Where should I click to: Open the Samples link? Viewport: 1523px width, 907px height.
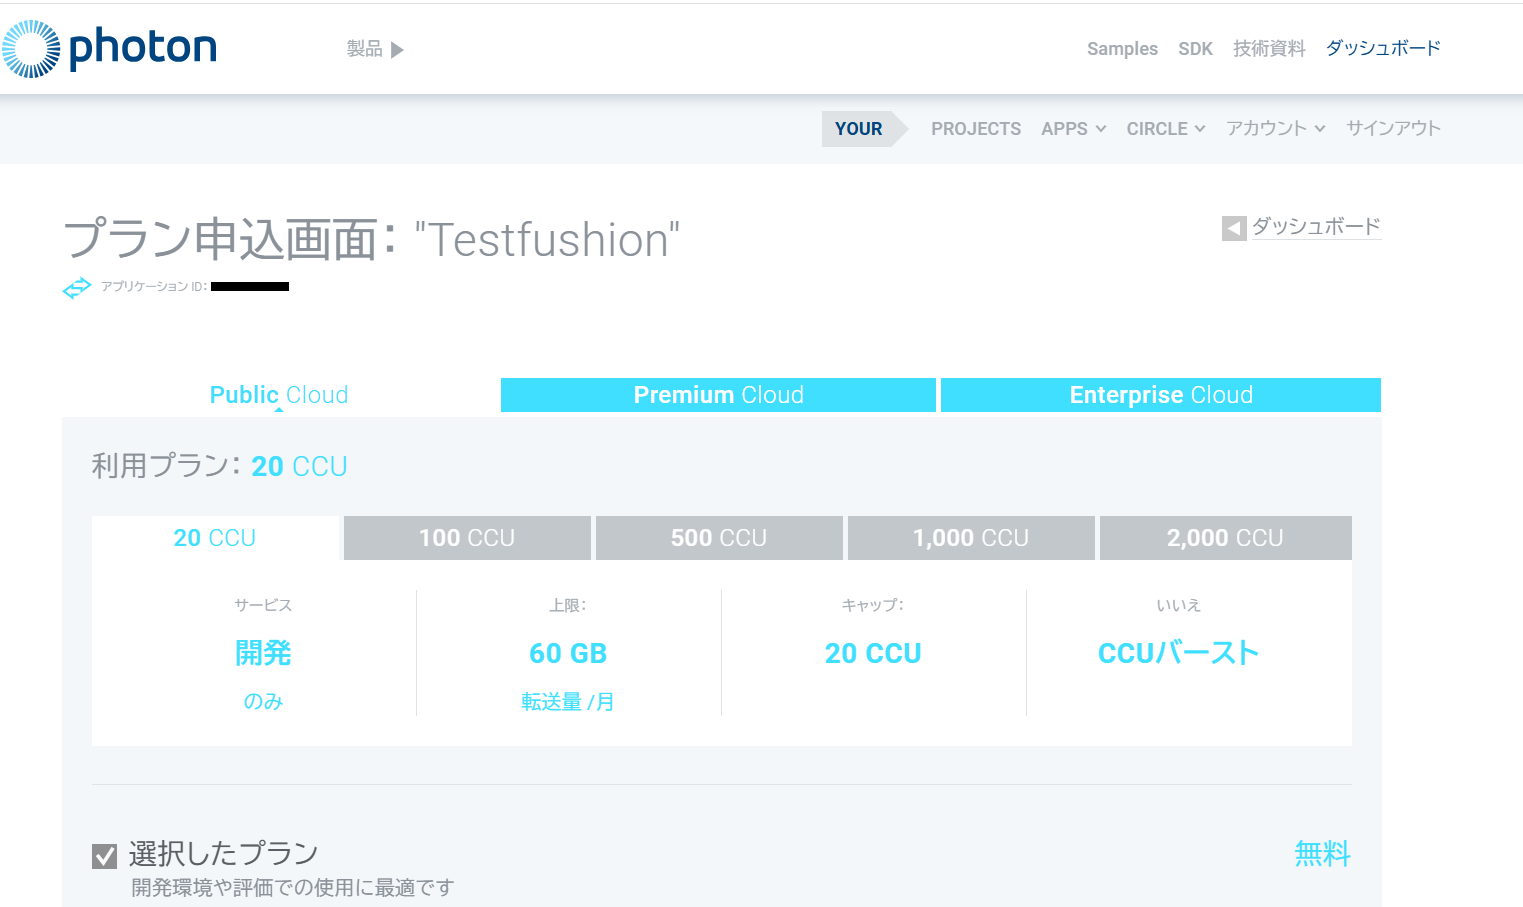click(x=1122, y=49)
